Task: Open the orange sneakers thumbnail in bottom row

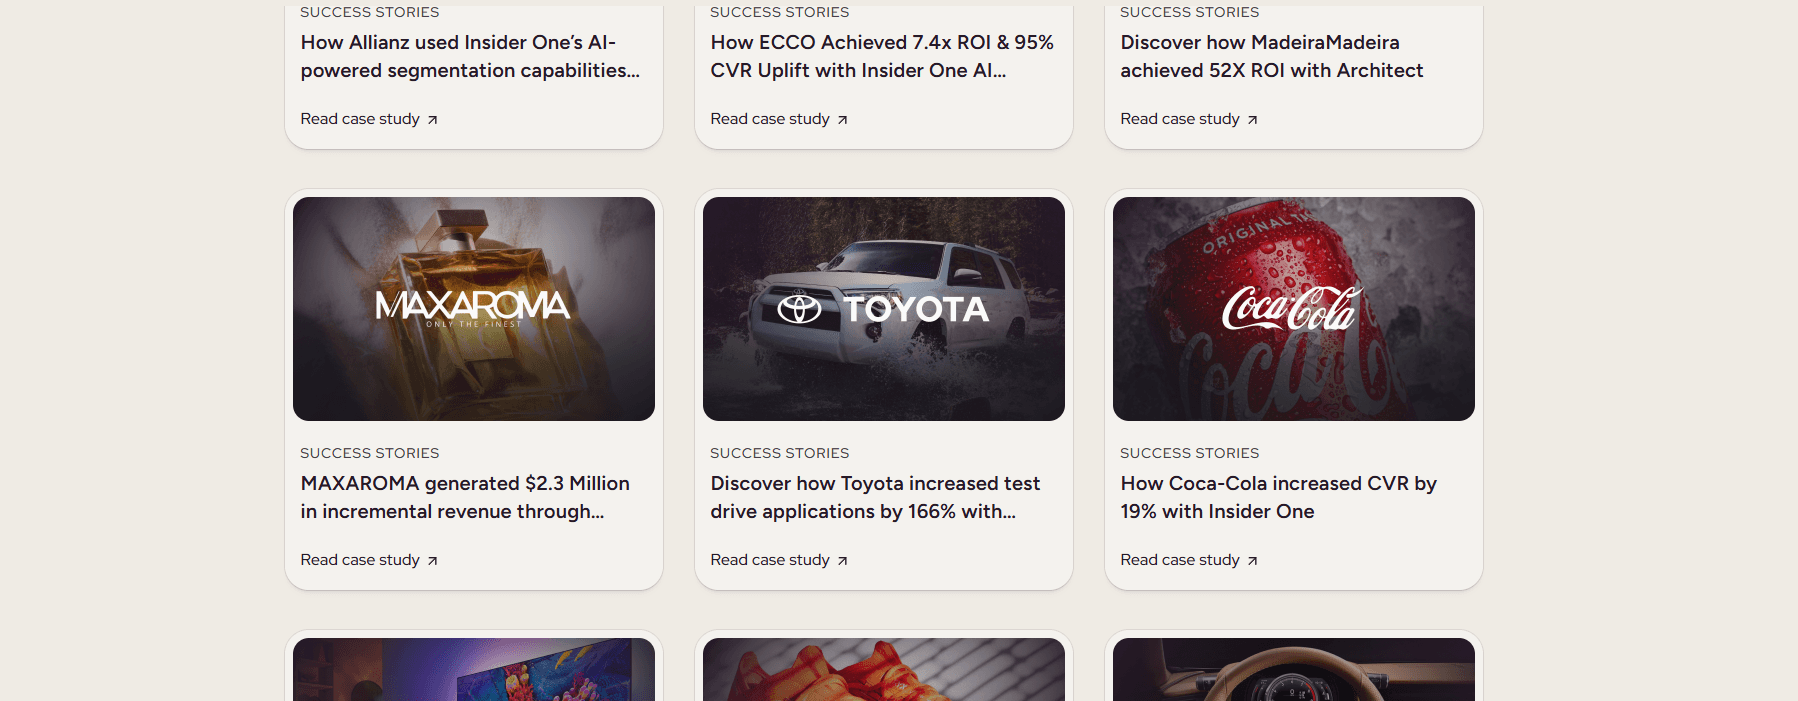Action: click(x=884, y=669)
